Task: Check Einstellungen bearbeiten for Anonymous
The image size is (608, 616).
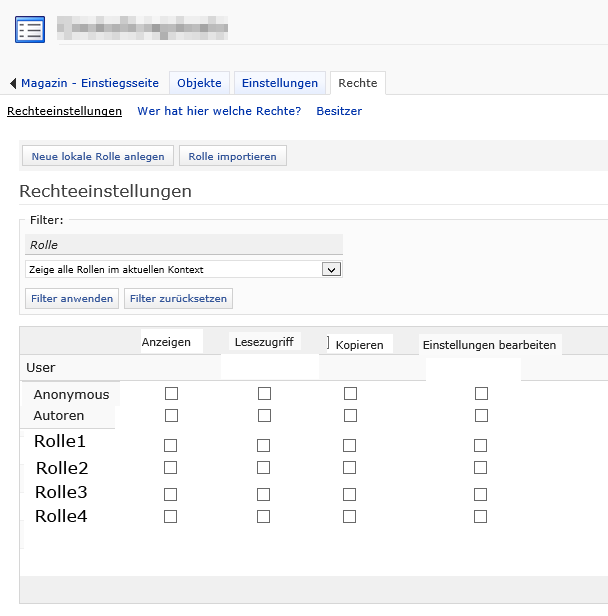Action: pos(481,393)
